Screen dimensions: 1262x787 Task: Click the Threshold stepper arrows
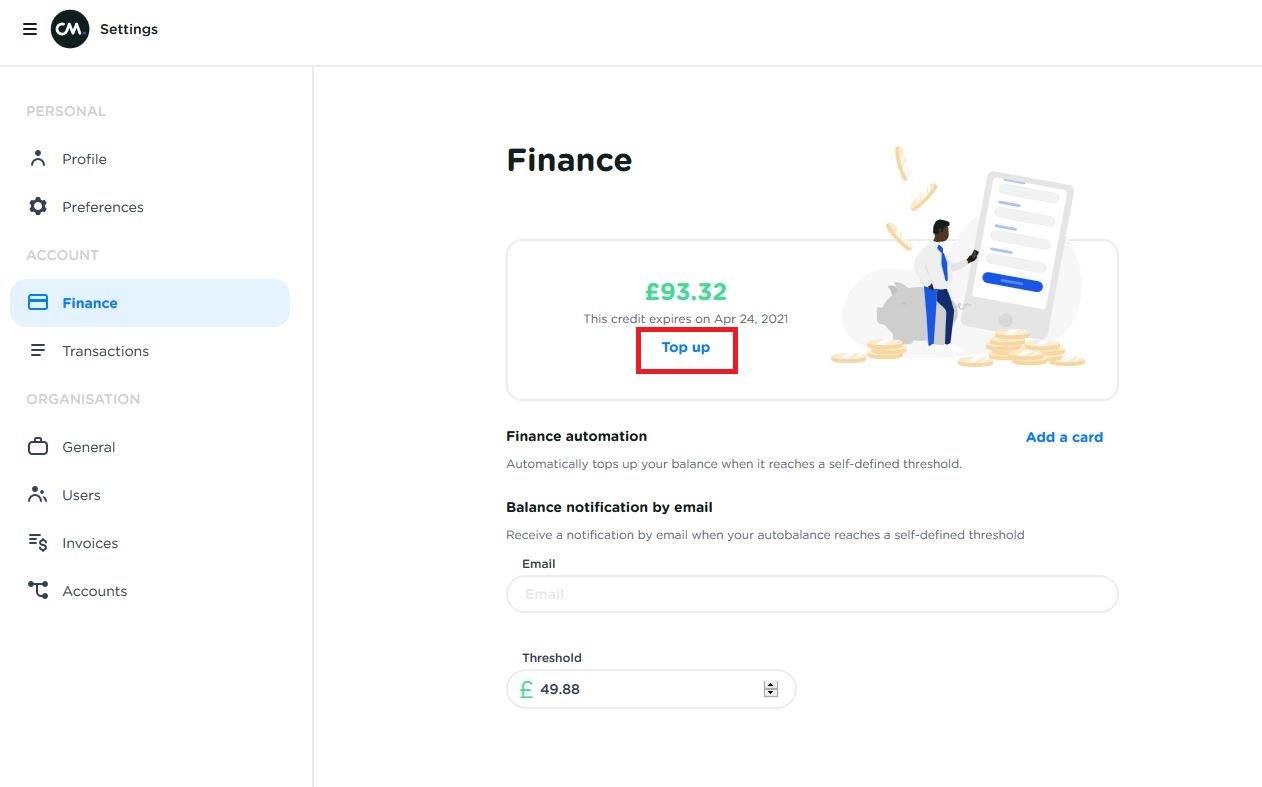click(770, 689)
